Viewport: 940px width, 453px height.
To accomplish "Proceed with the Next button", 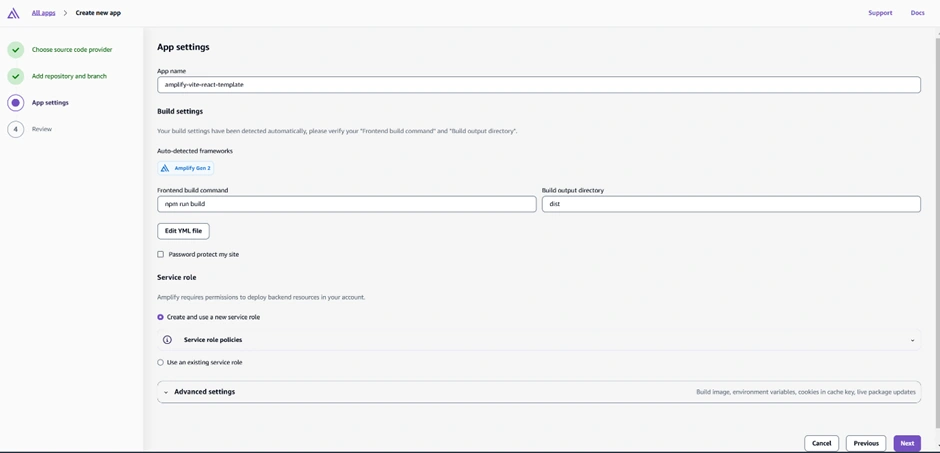I will pos(907,443).
